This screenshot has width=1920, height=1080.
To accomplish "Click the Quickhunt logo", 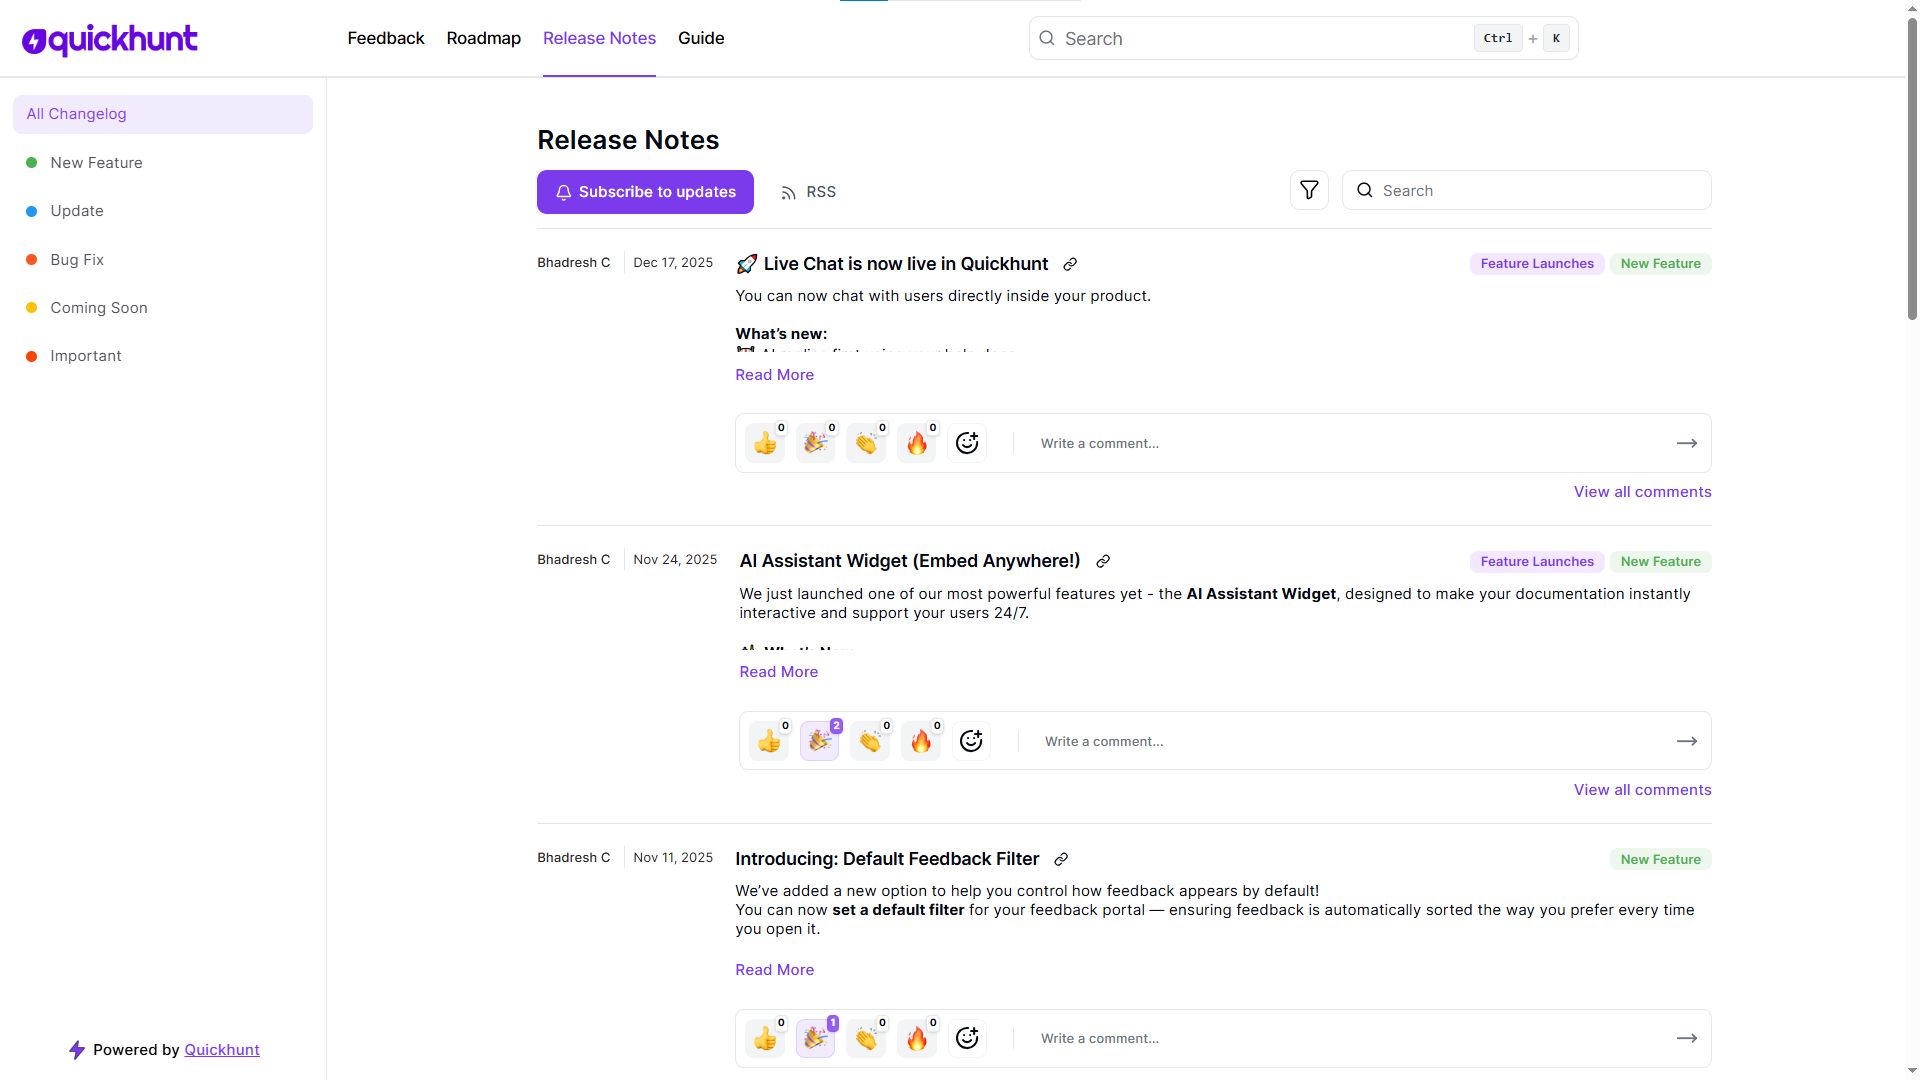I will pos(110,39).
